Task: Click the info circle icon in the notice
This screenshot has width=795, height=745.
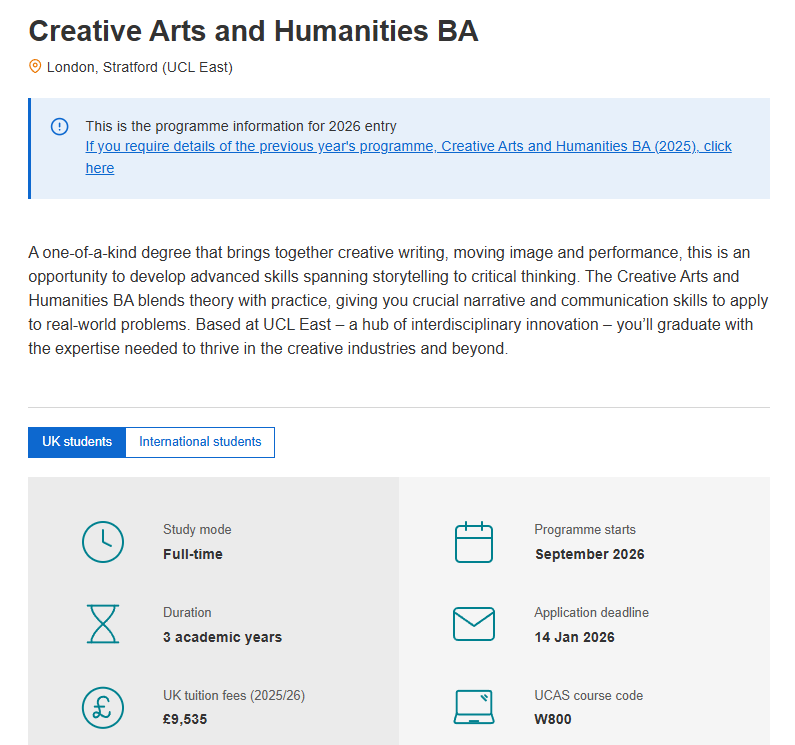Action: click(x=59, y=126)
